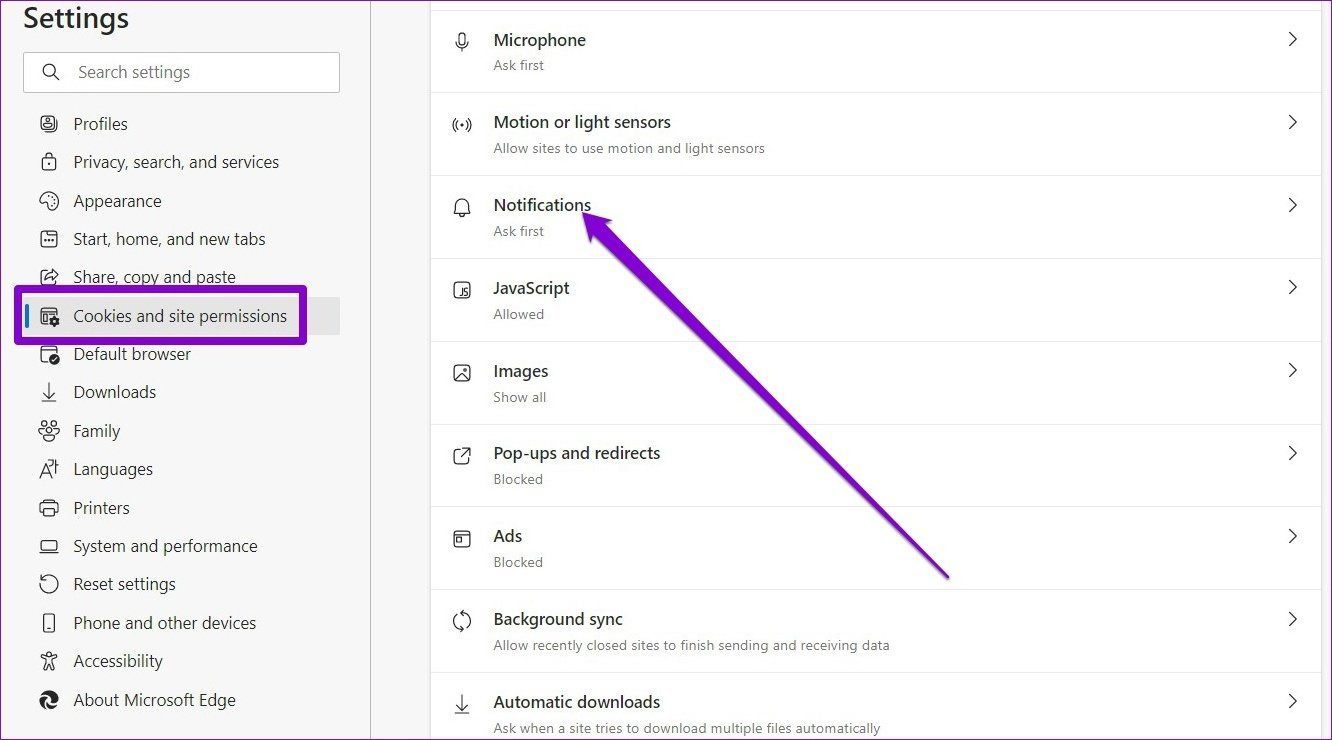
Task: Open About Microsoft Edge
Action: click(154, 700)
